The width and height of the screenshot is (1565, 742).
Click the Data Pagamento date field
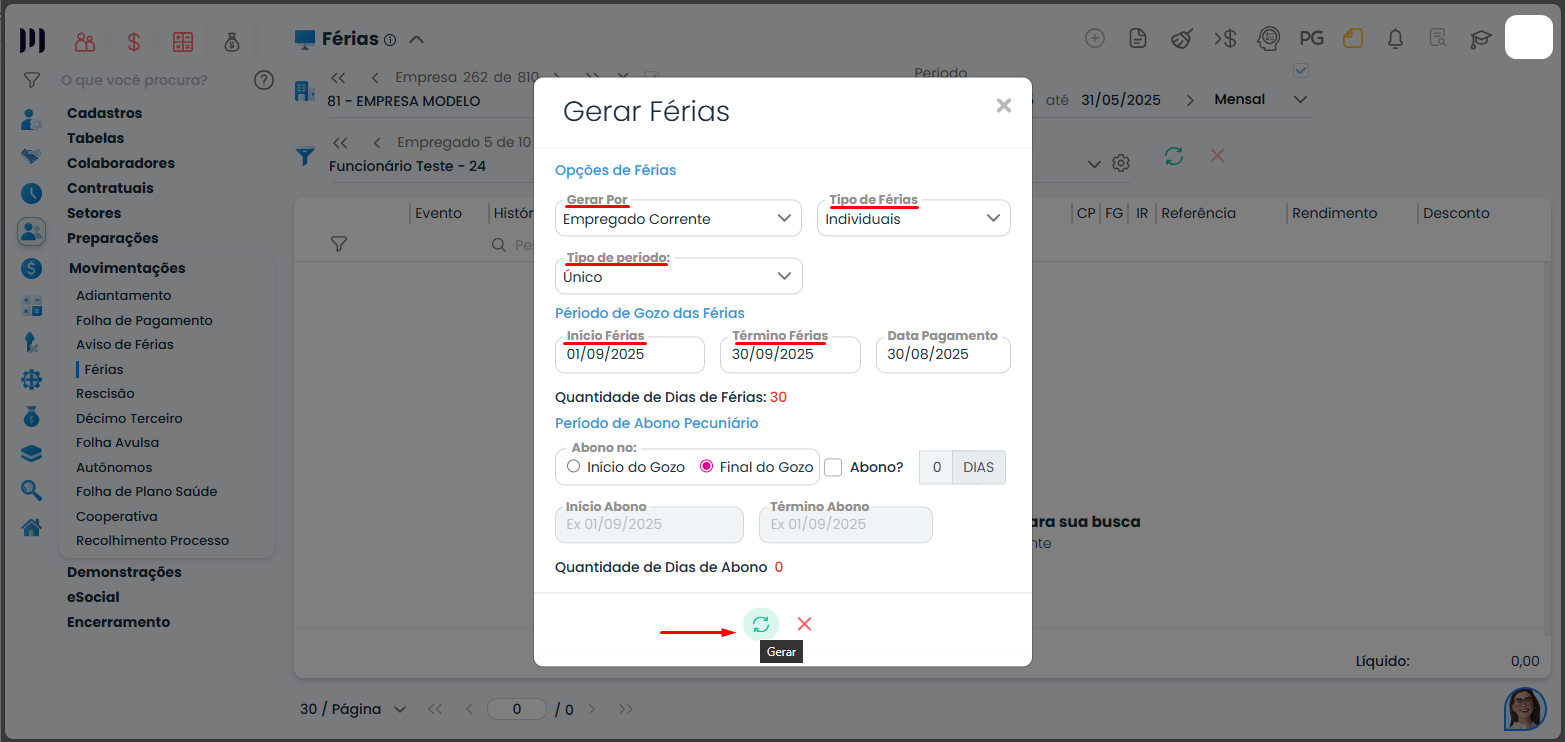tap(943, 354)
